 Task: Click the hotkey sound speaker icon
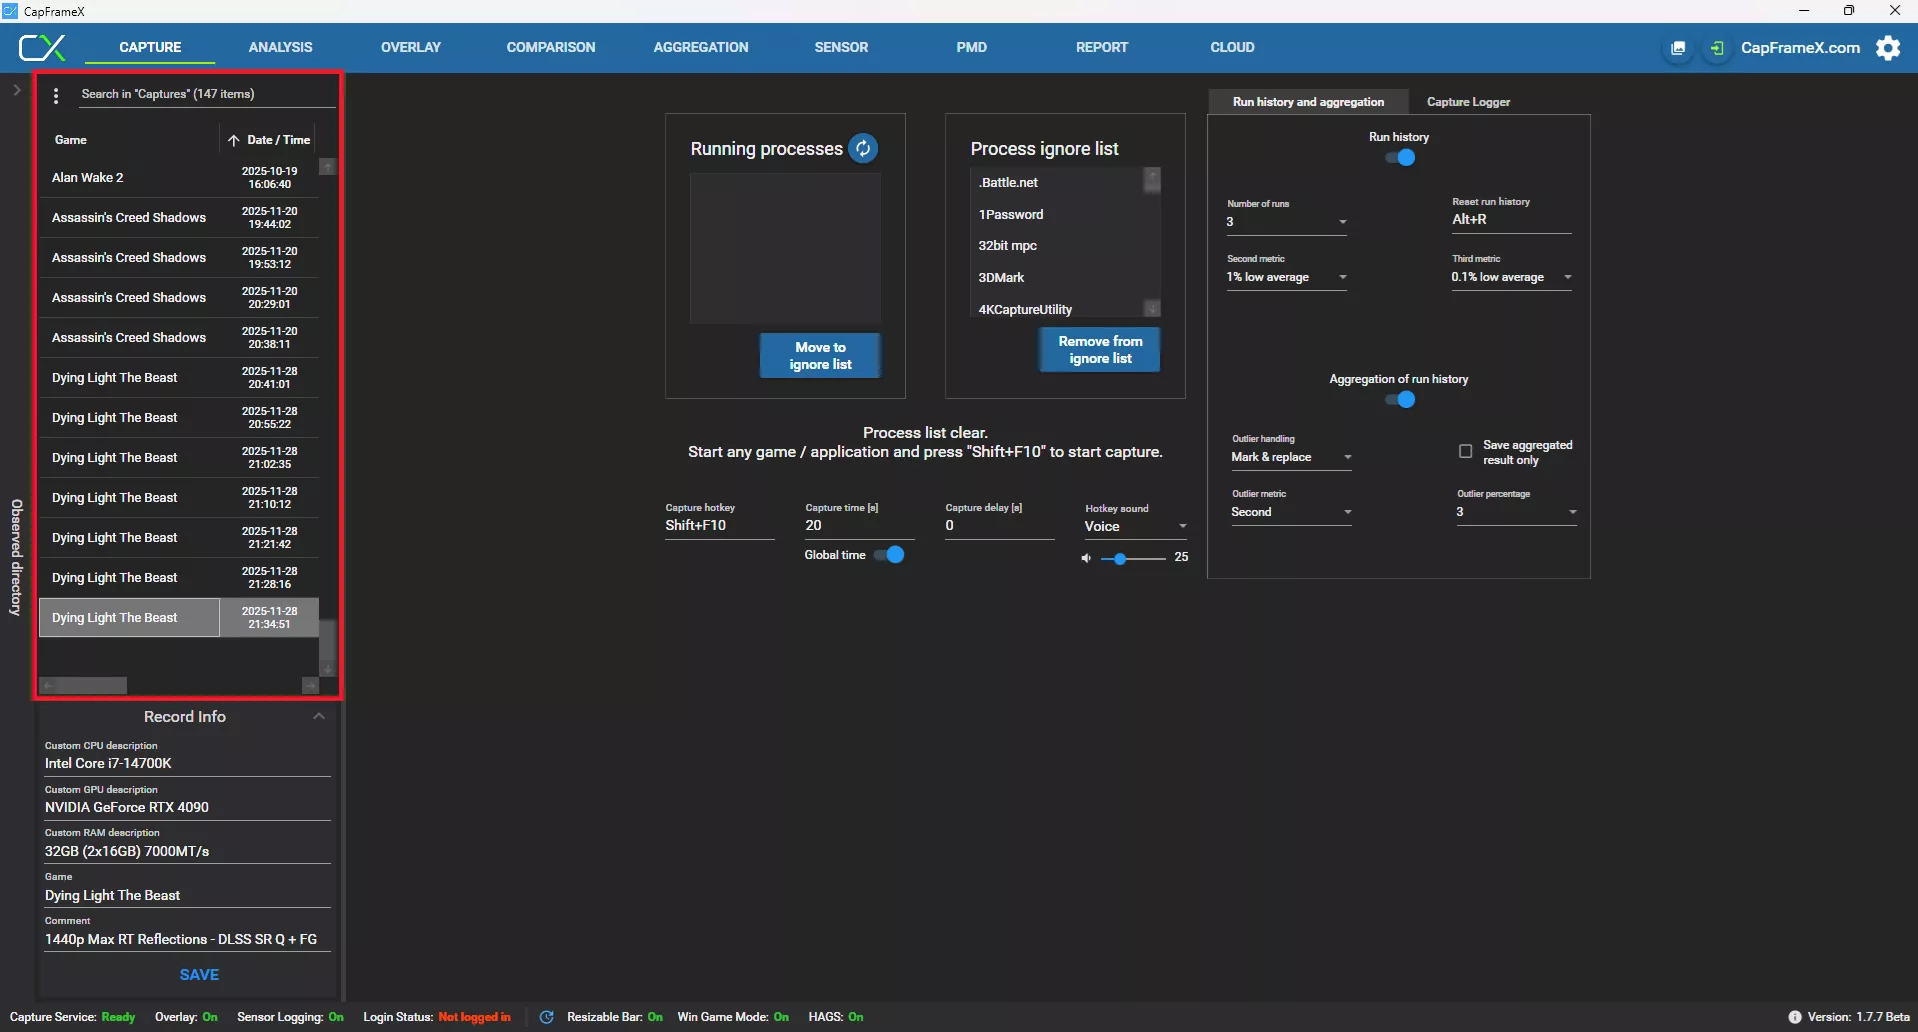point(1086,558)
